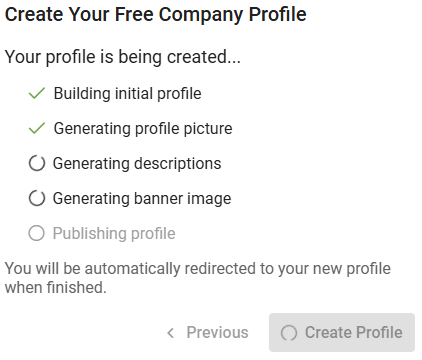
Task: Click the word Previous in the footer
Action: [217, 333]
